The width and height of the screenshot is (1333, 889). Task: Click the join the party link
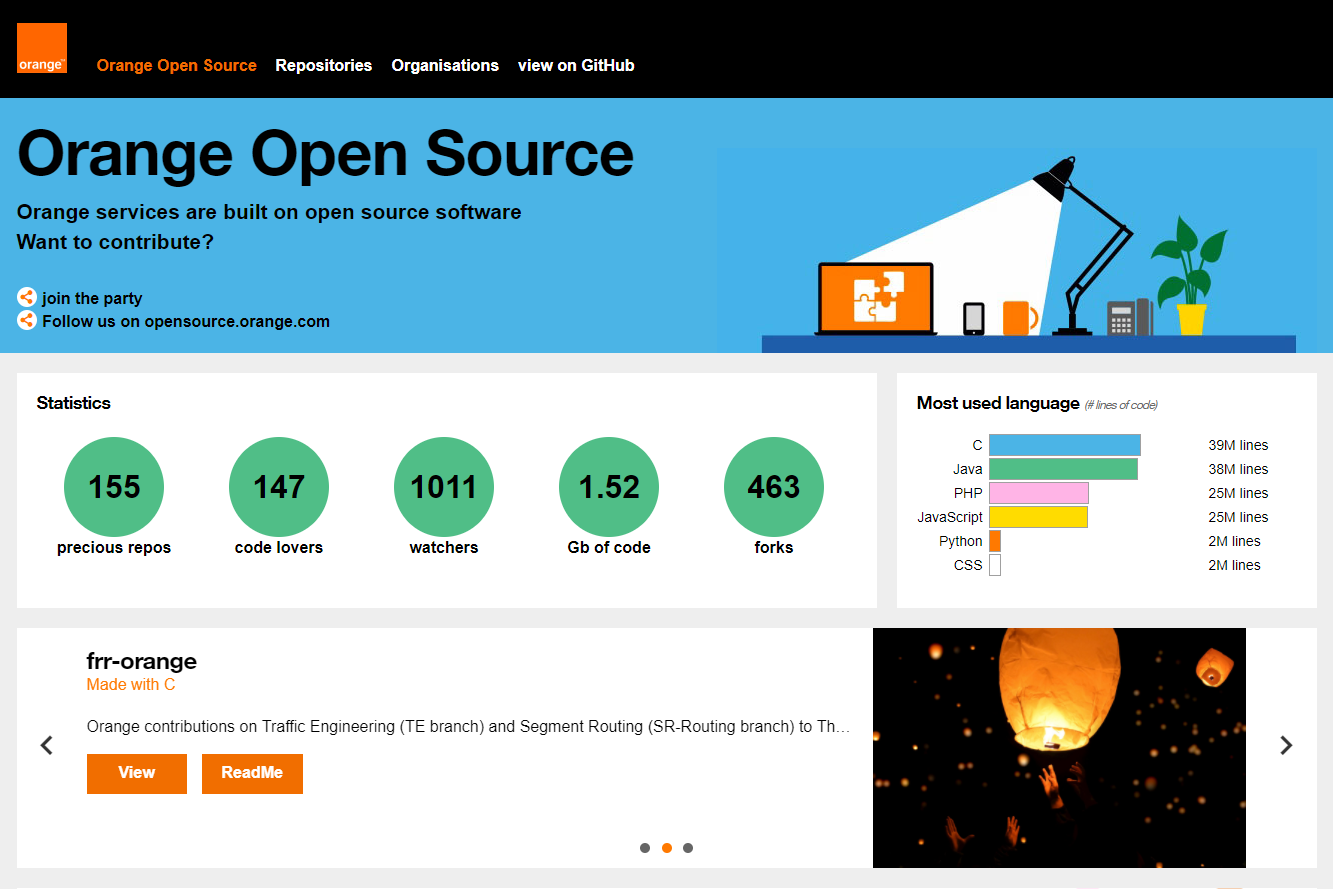(92, 298)
